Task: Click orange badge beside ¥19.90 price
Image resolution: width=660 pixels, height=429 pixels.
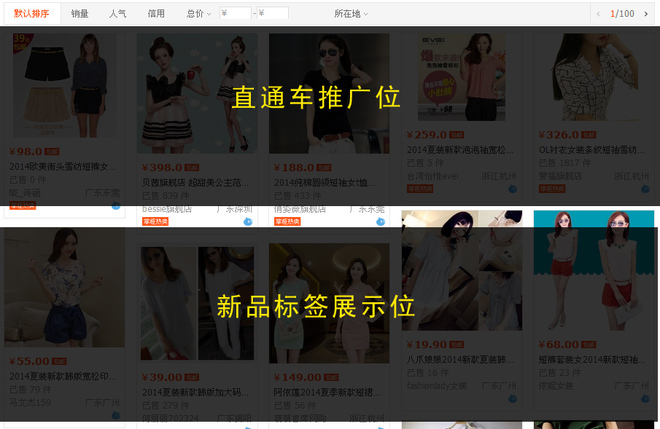Action: click(x=457, y=344)
